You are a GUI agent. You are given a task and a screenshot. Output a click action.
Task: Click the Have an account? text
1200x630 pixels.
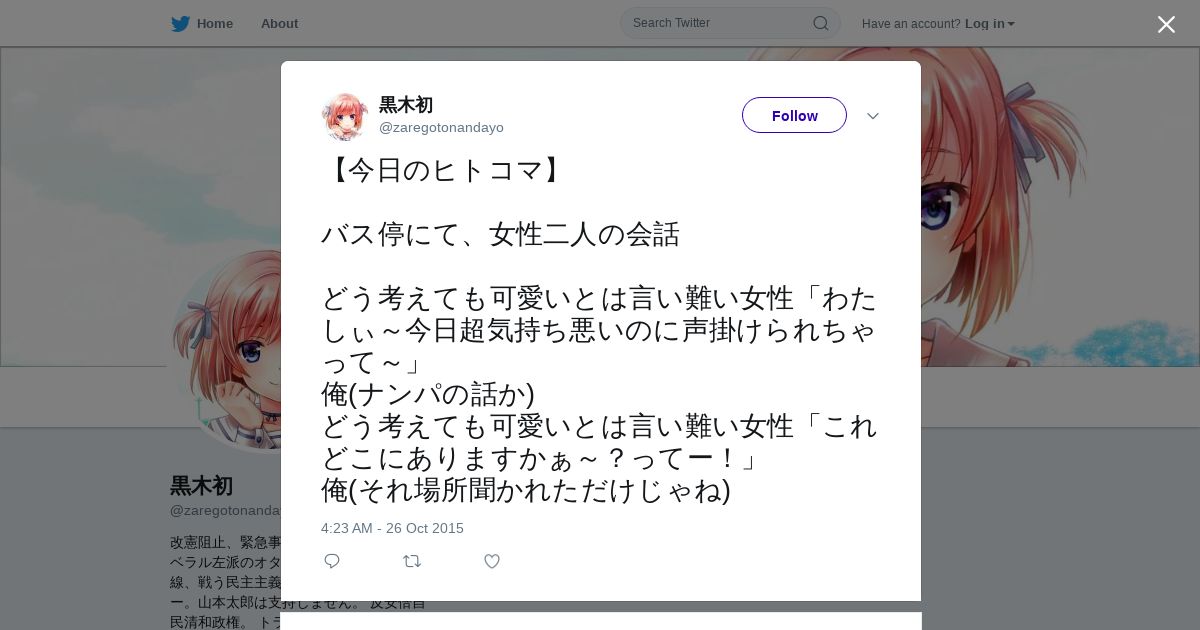point(911,24)
